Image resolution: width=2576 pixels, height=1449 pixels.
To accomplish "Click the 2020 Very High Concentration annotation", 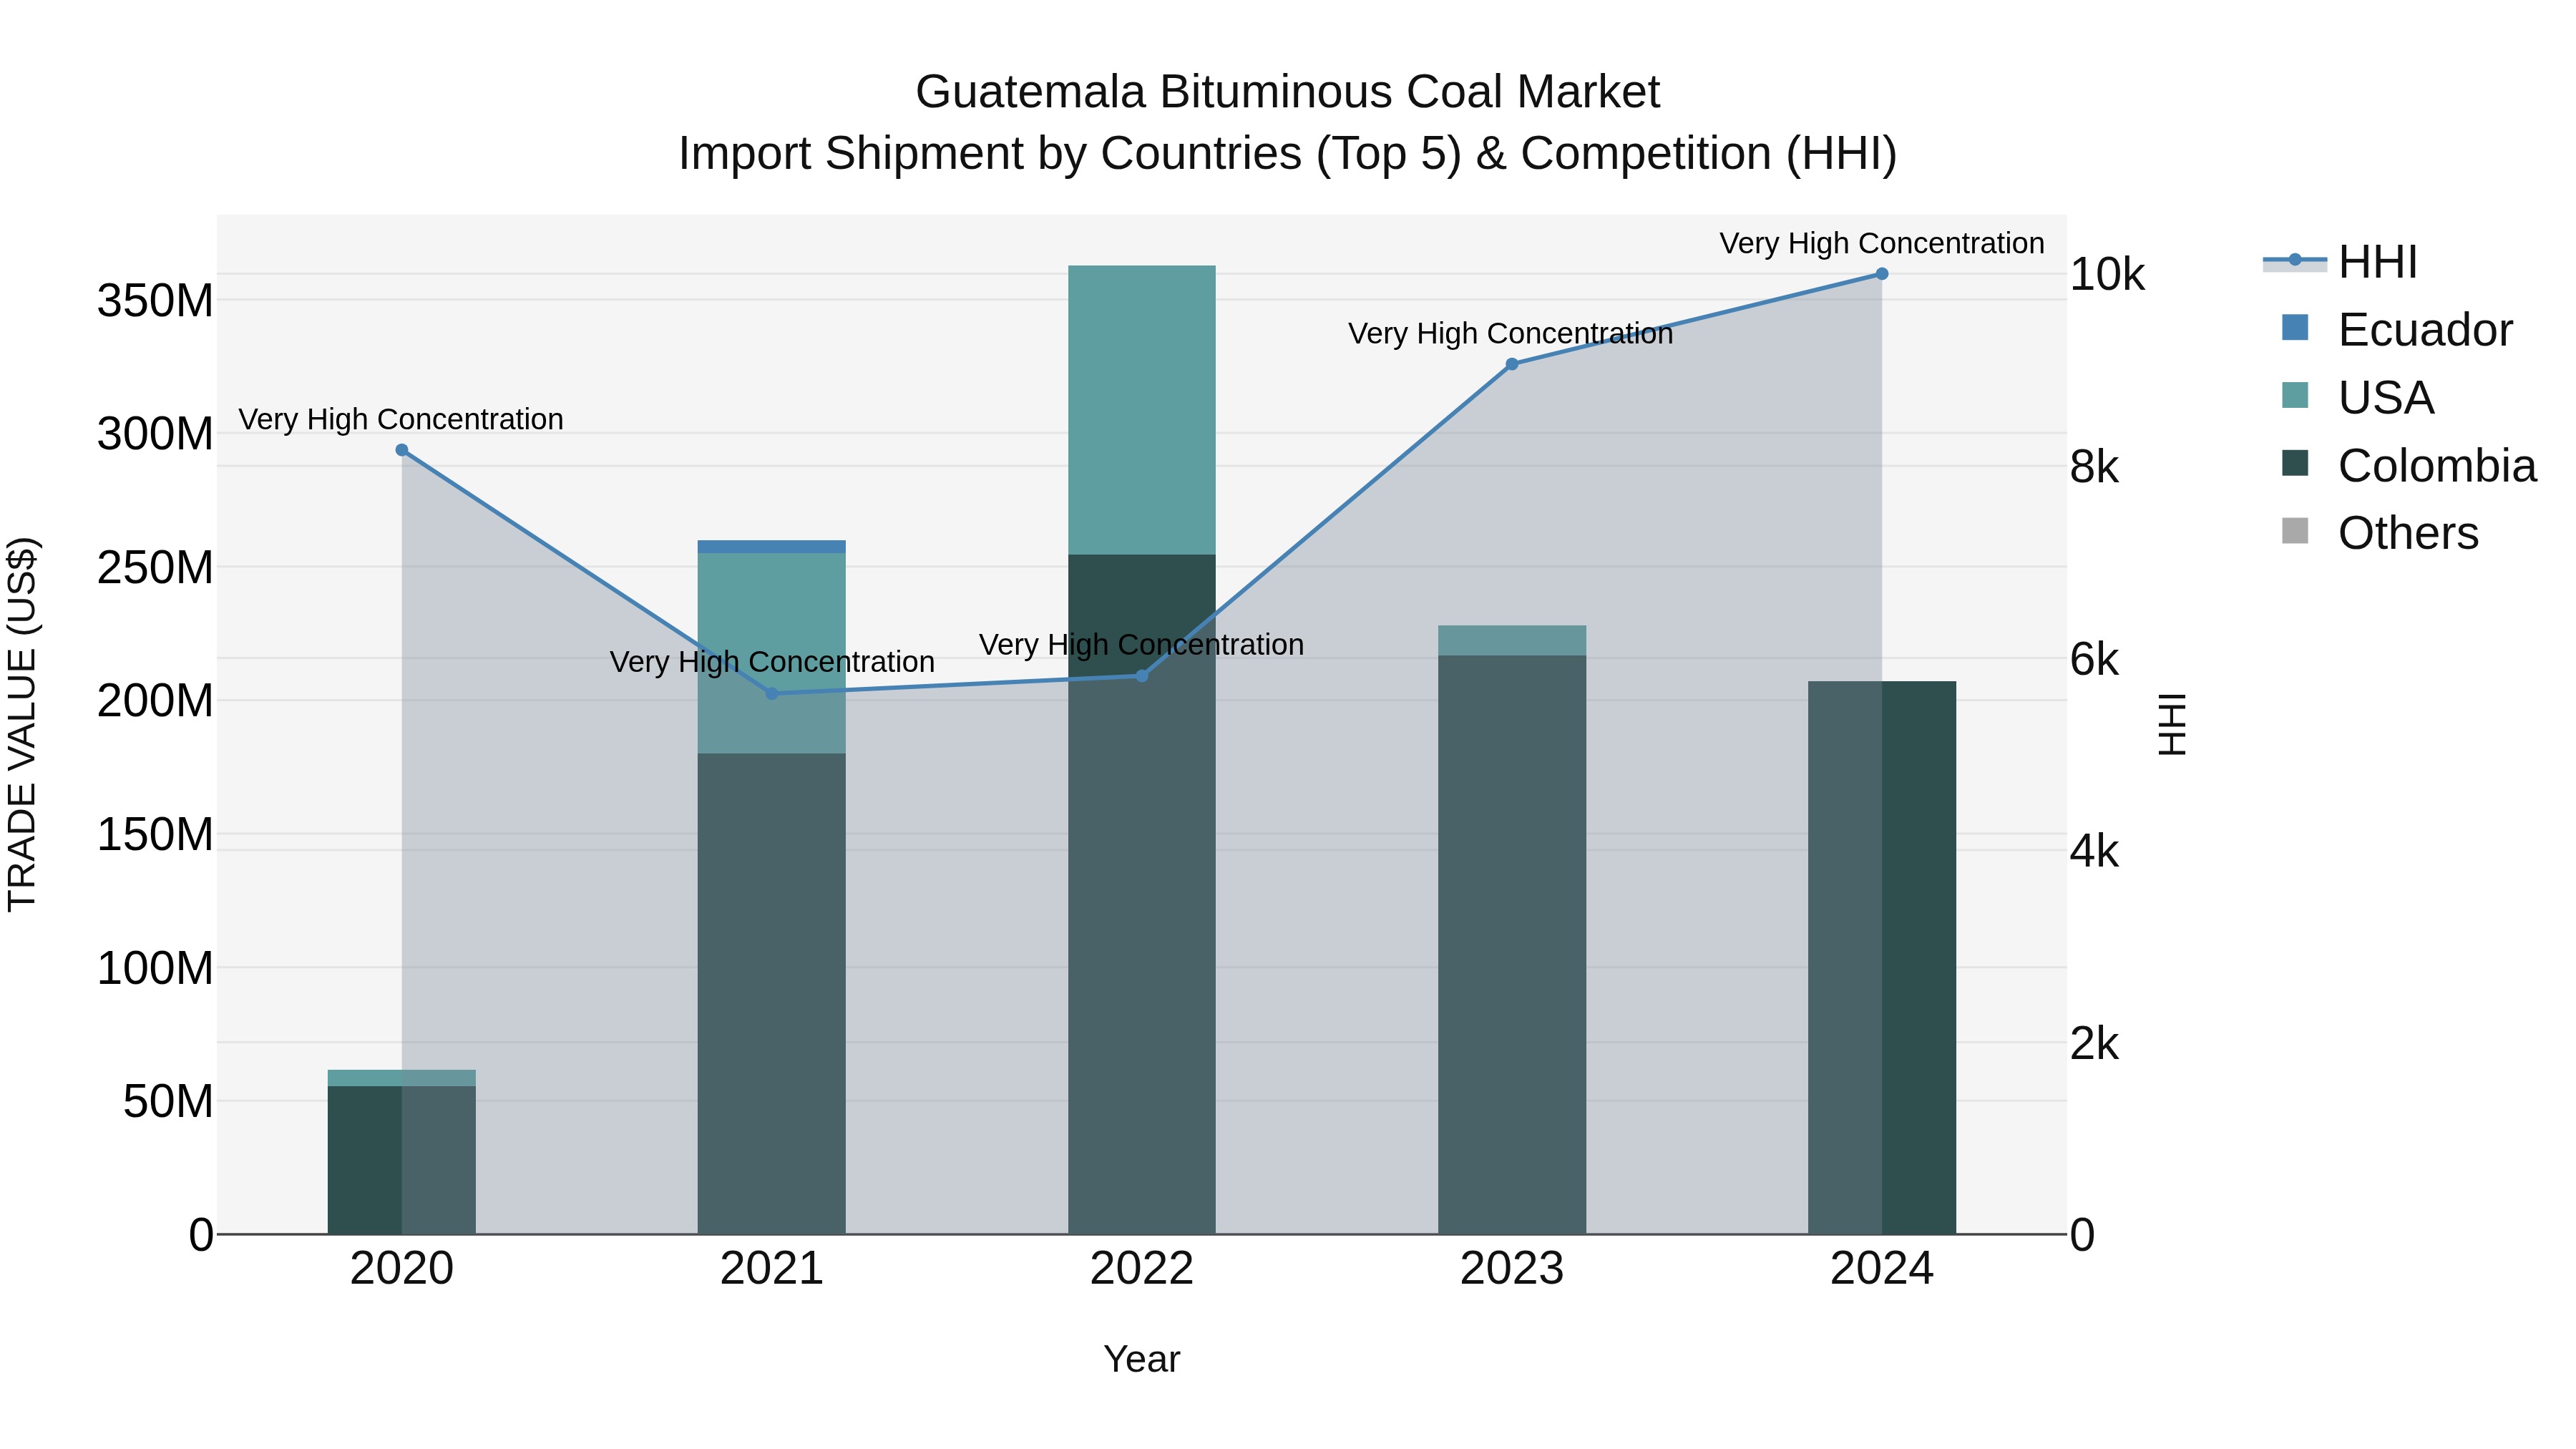I will pyautogui.click(x=401, y=419).
